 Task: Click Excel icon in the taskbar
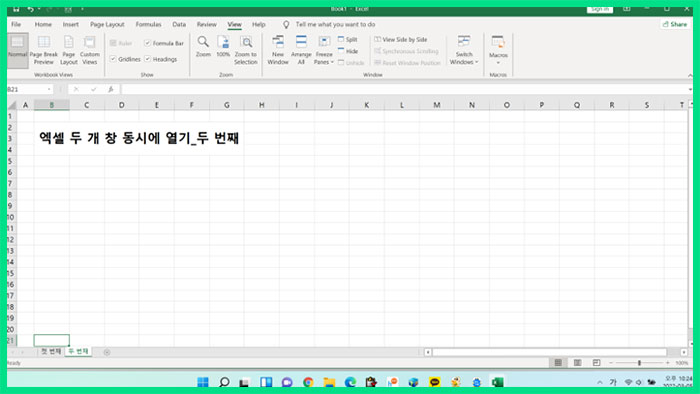click(x=497, y=382)
